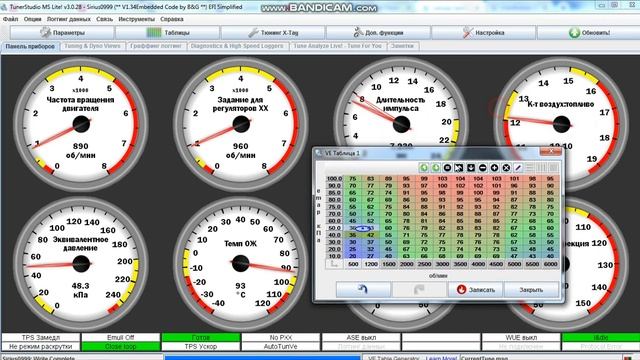Click the pencil edit icon in VE toolbar
The image size is (640, 360).
[518, 168]
